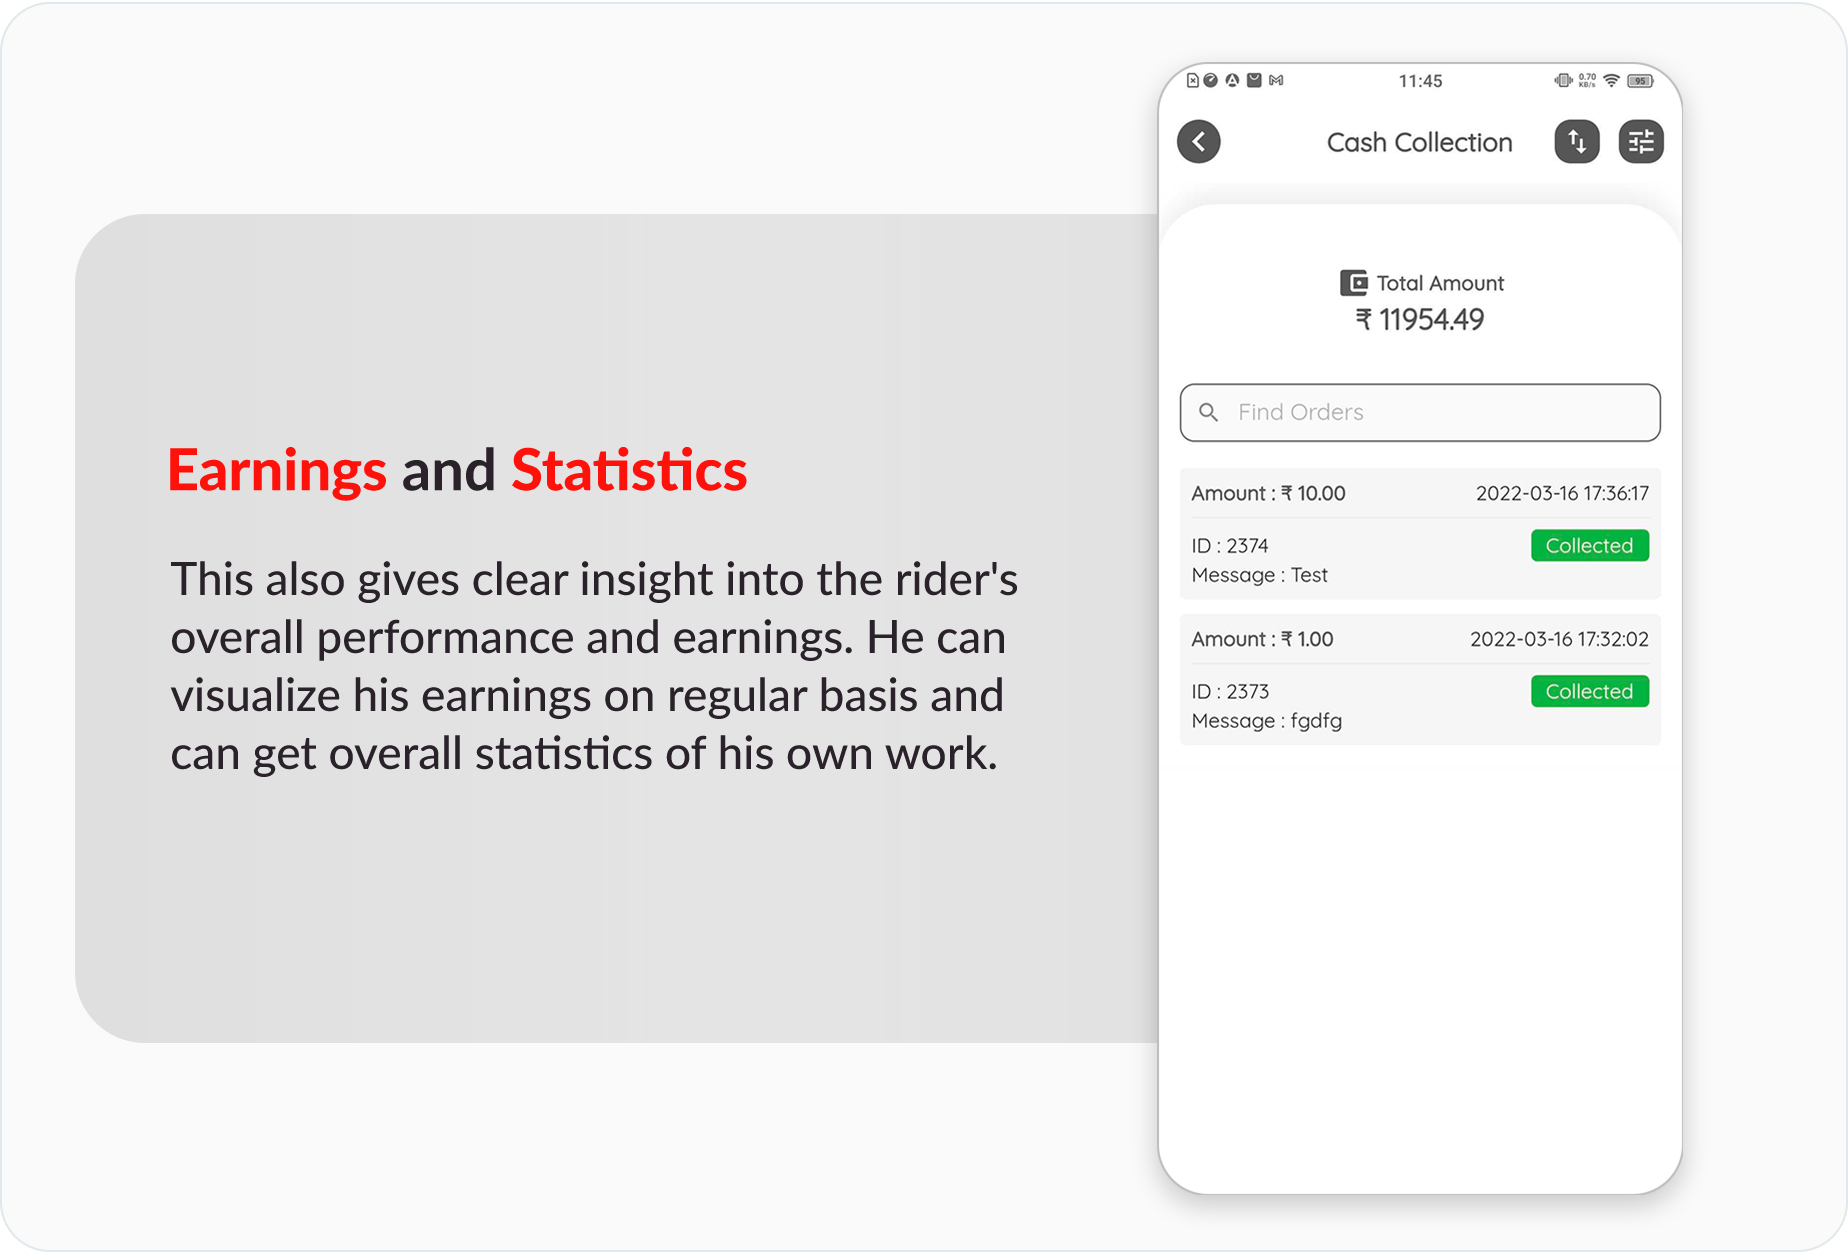Image resolution: width=1848 pixels, height=1253 pixels.
Task: Click the search magnifier icon
Action: click(x=1209, y=412)
